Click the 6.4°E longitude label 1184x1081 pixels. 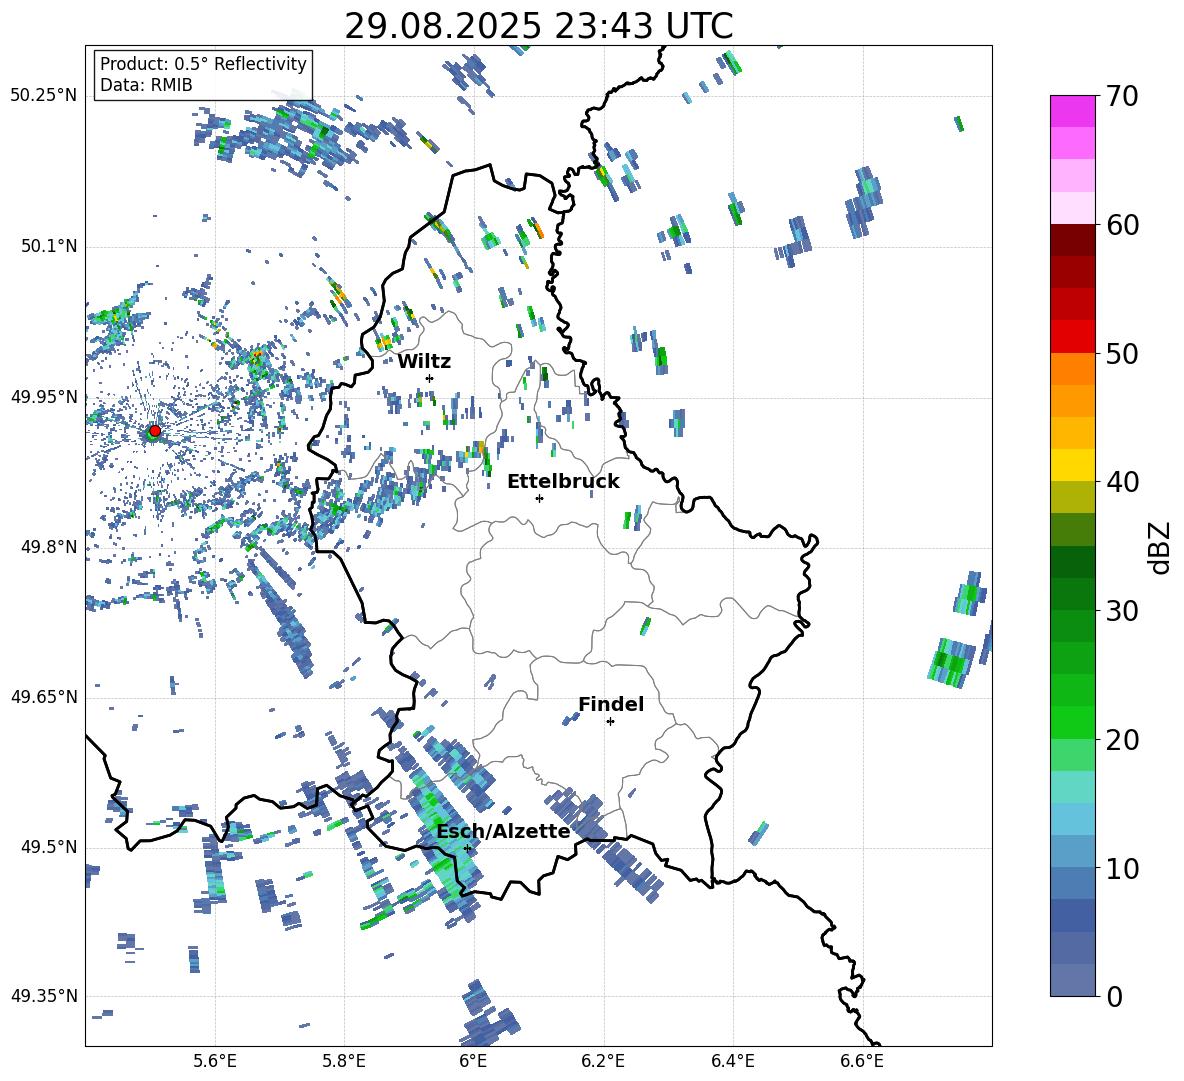[732, 1062]
